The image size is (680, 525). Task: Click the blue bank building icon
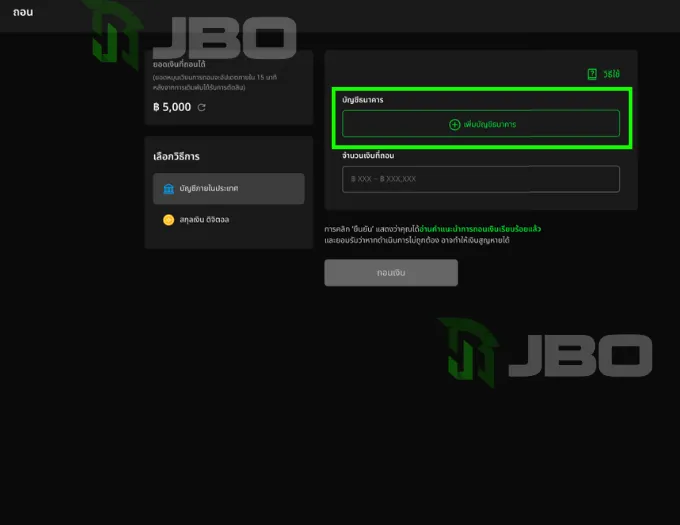point(168,189)
